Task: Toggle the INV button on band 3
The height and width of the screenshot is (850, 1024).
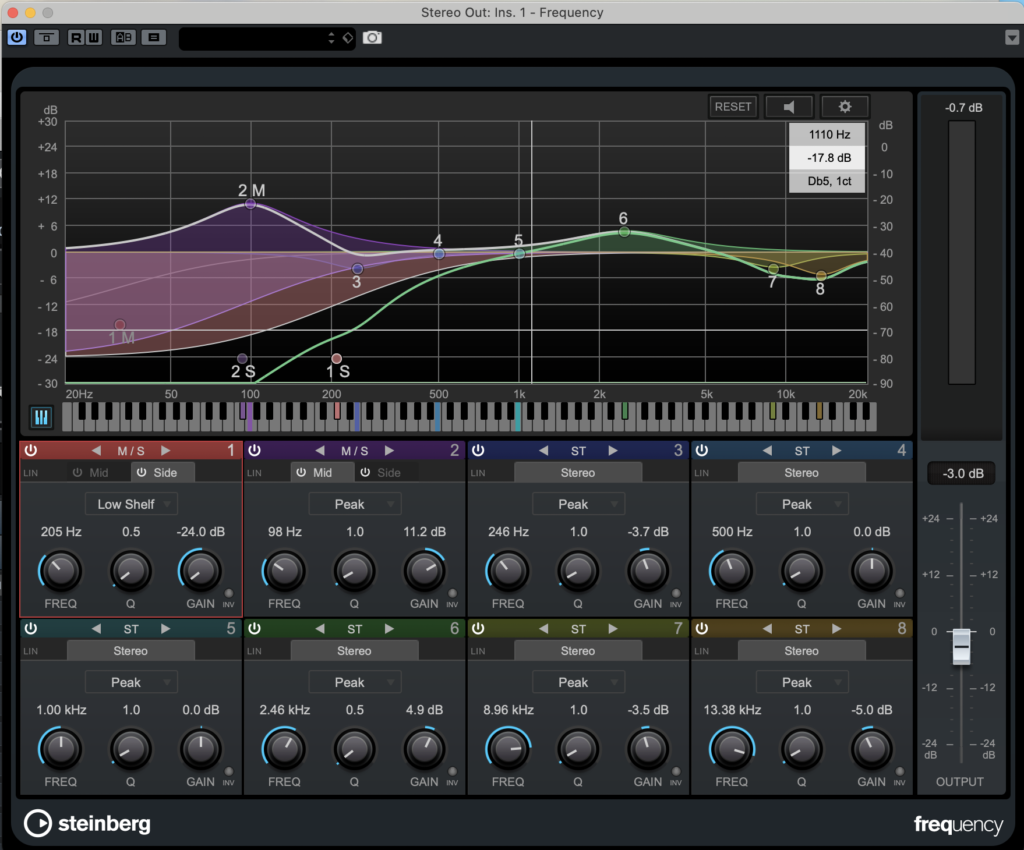Action: pyautogui.click(x=675, y=595)
